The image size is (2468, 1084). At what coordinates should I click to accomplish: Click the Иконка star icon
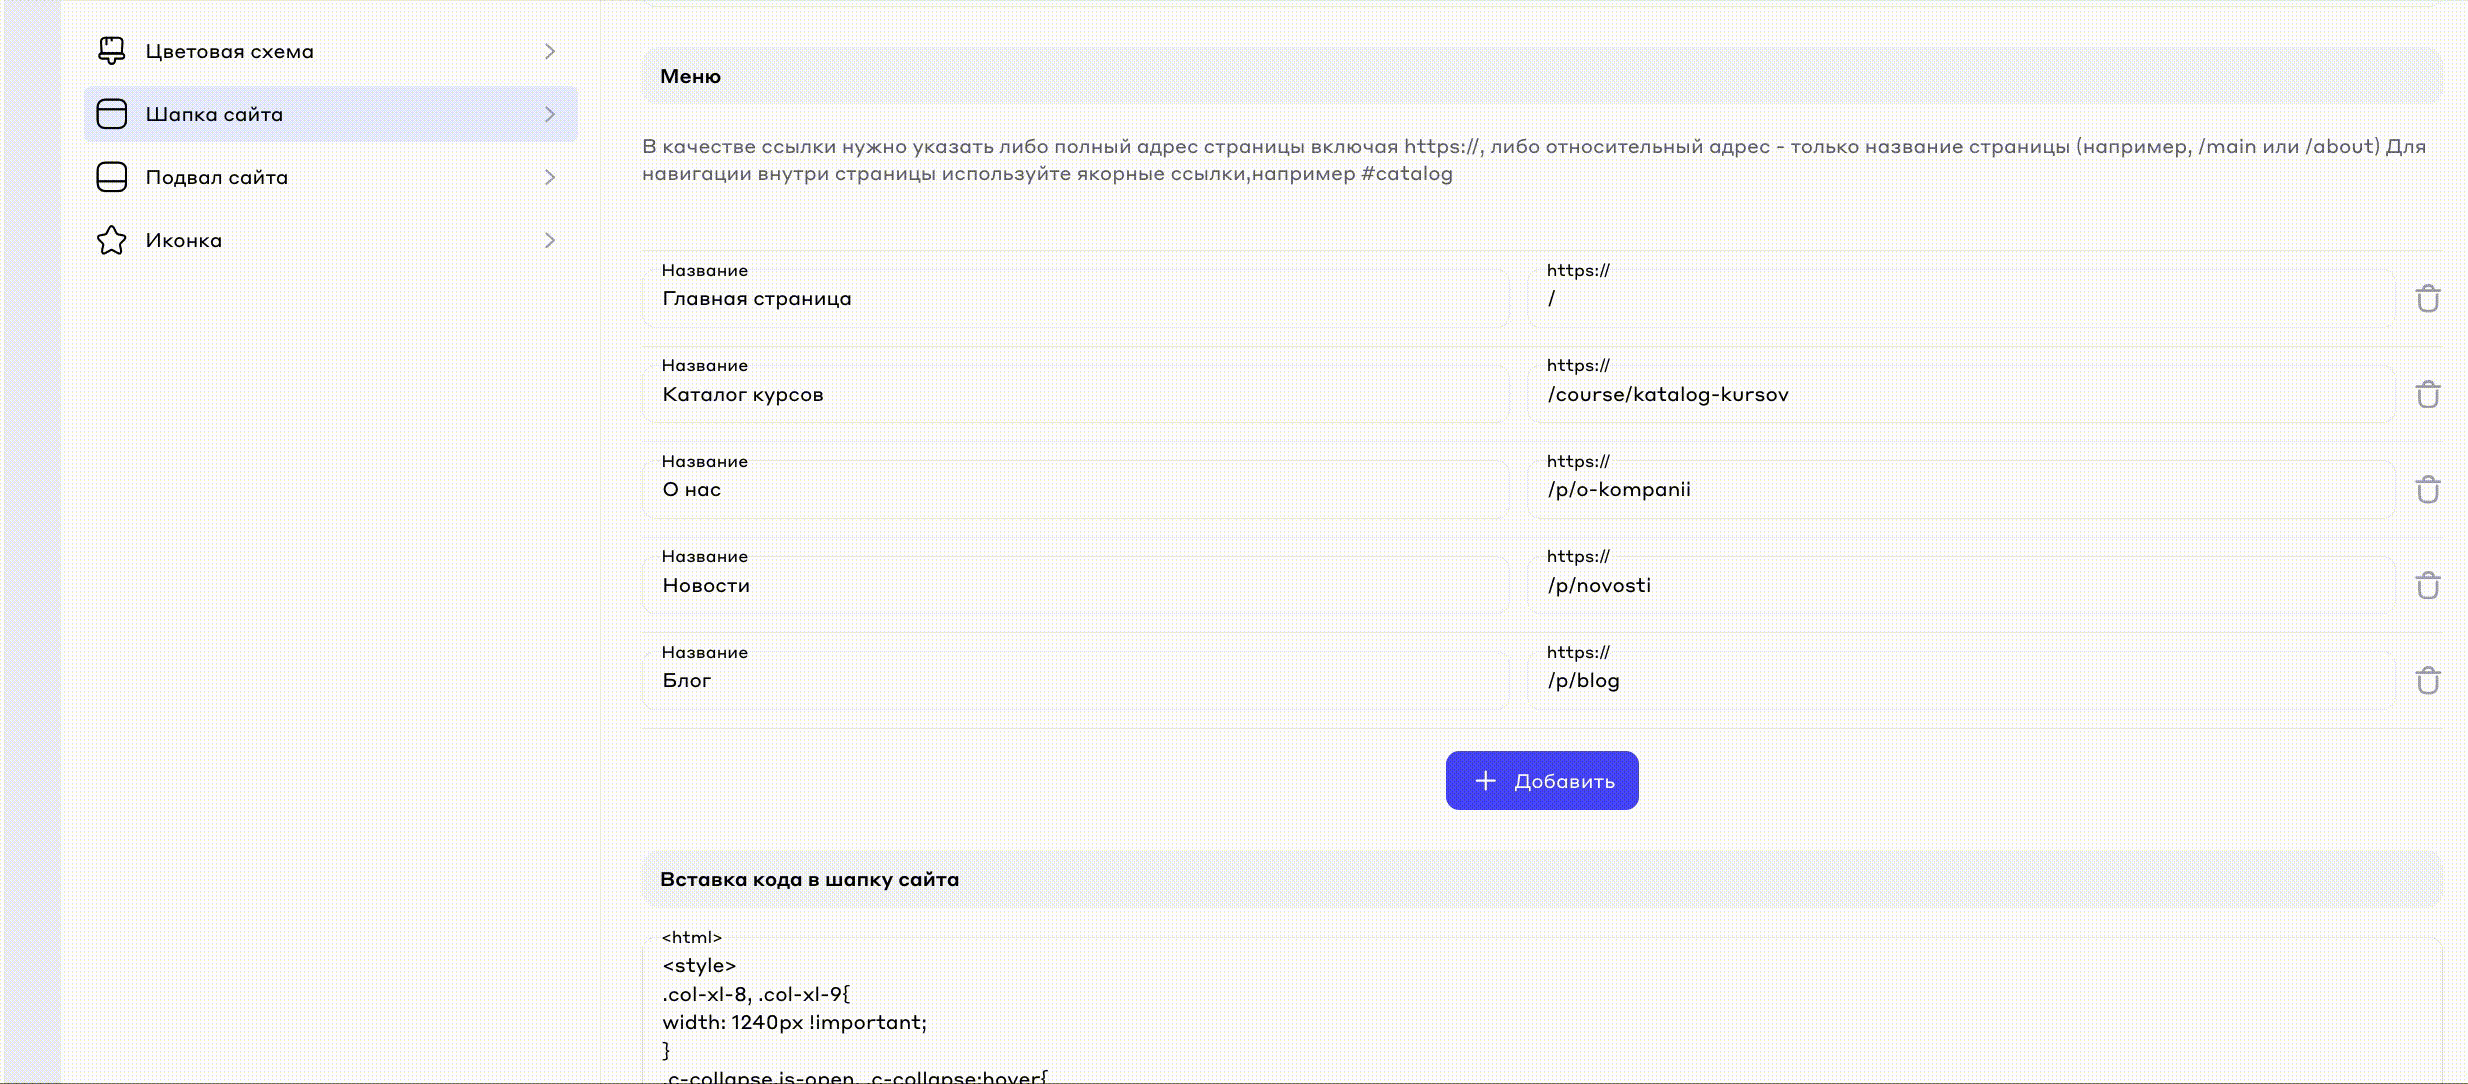[x=112, y=240]
